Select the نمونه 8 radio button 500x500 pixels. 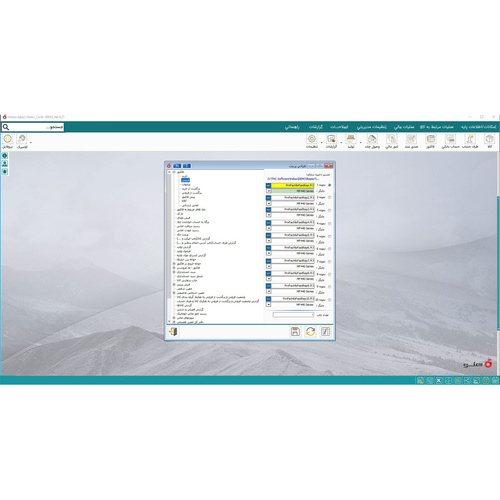point(330,274)
